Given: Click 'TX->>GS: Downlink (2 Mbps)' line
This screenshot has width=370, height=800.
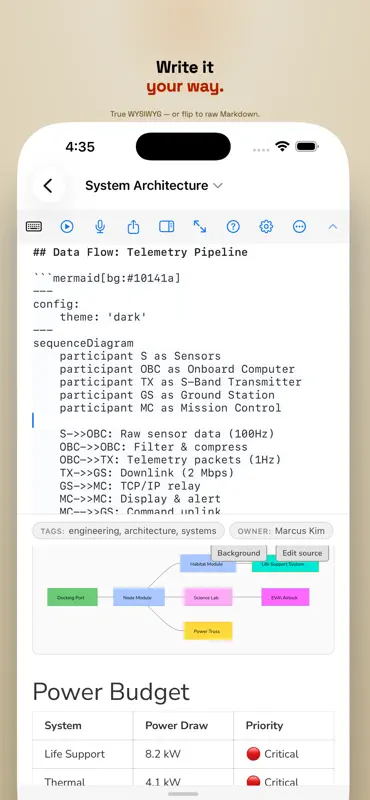Looking at the screenshot, I should (x=146, y=473).
